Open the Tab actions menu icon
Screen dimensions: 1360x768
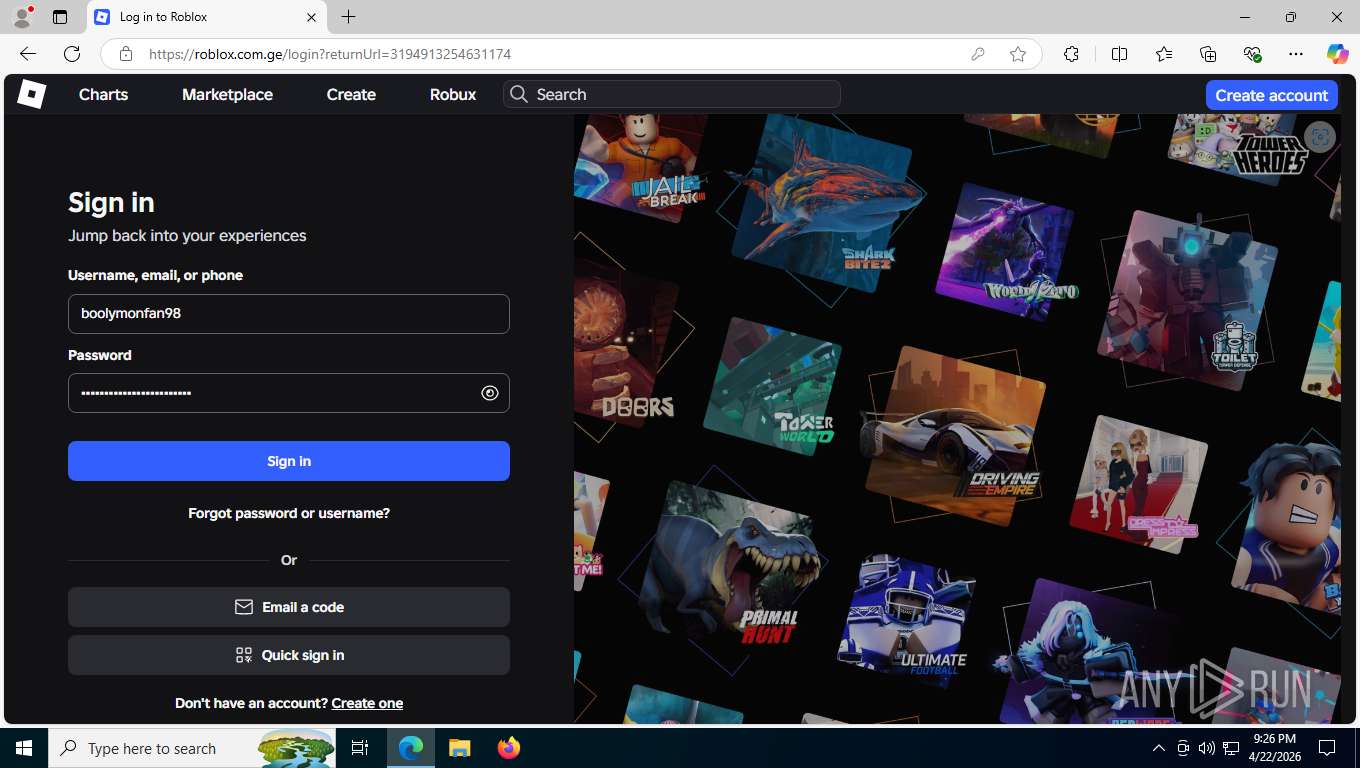(x=60, y=17)
